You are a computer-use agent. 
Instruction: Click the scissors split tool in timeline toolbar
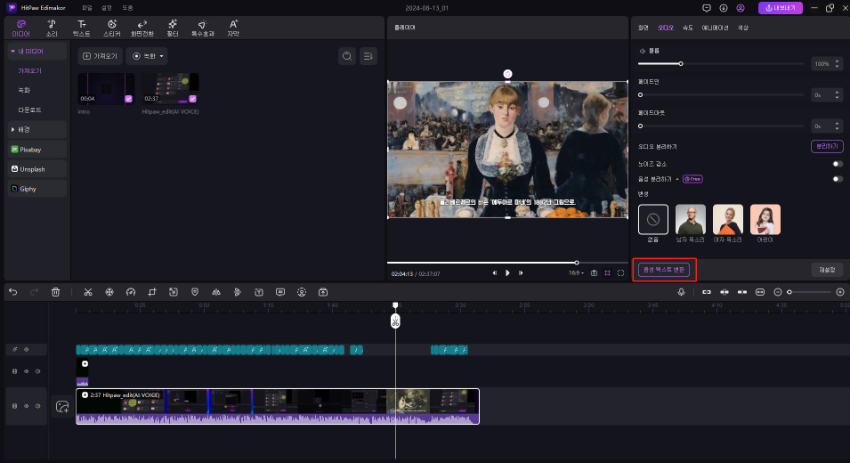click(x=88, y=292)
